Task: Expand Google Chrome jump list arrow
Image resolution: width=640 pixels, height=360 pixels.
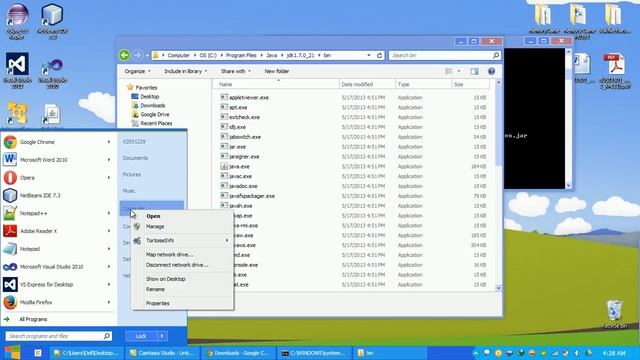Action: [x=109, y=142]
